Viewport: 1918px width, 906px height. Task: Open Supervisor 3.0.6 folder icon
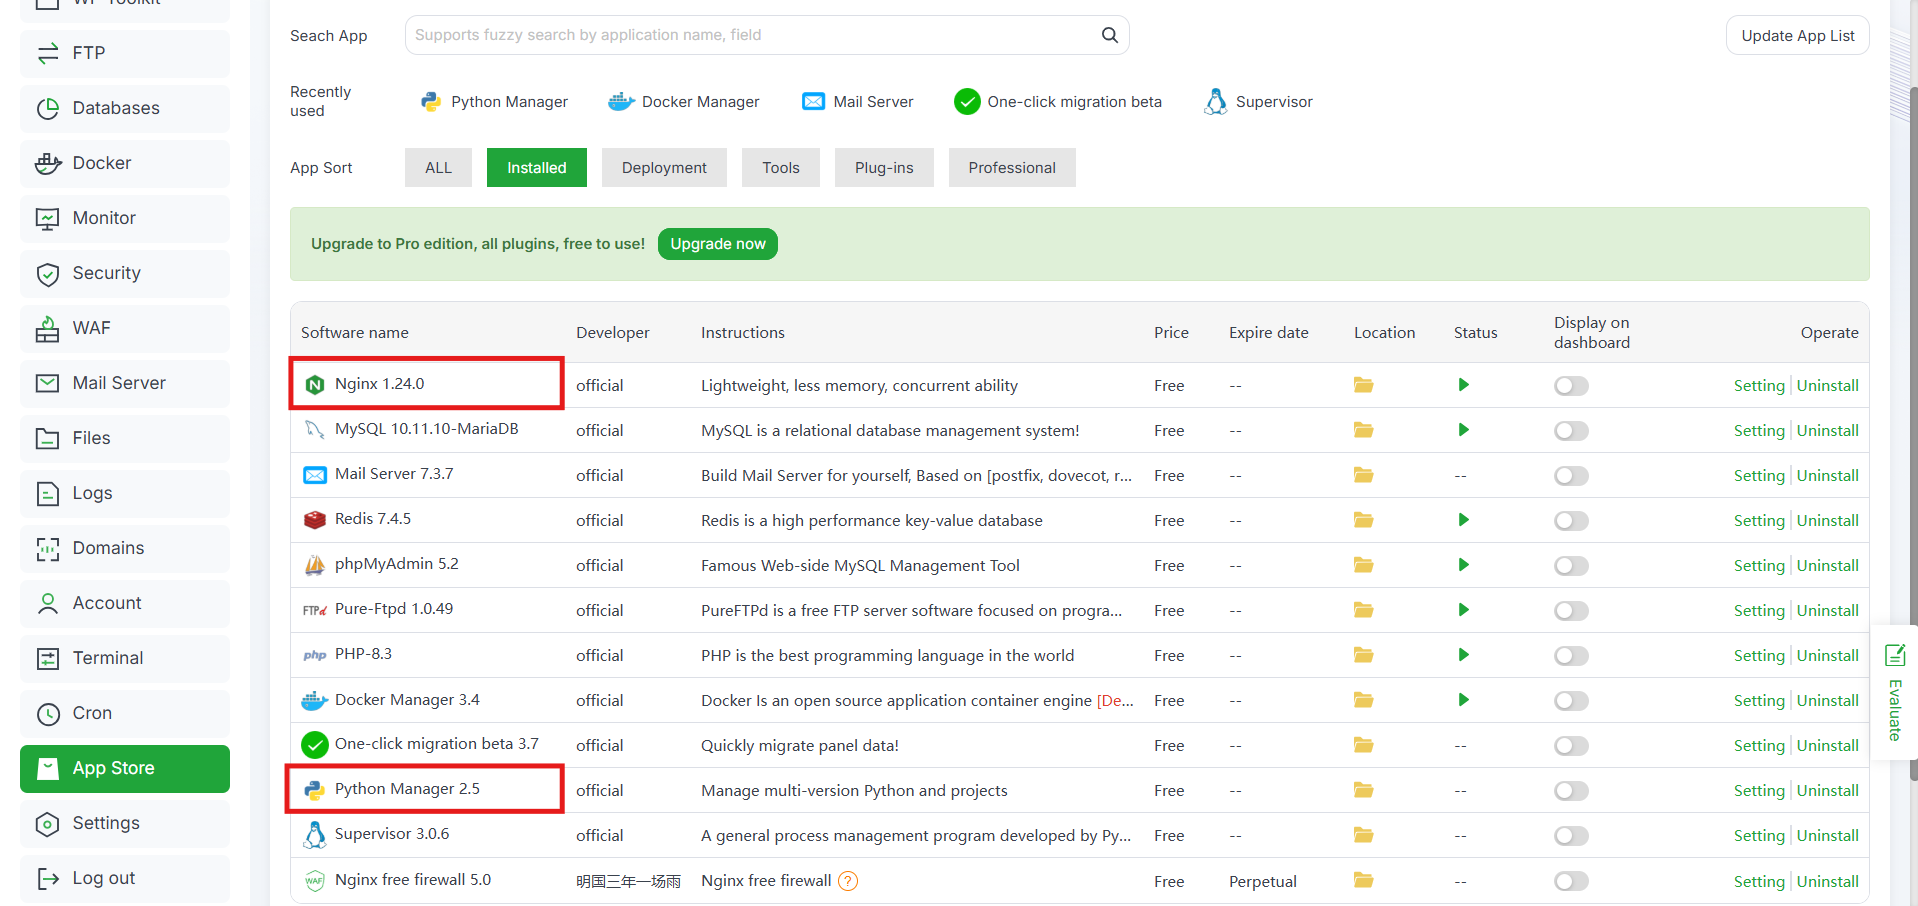click(x=1363, y=835)
